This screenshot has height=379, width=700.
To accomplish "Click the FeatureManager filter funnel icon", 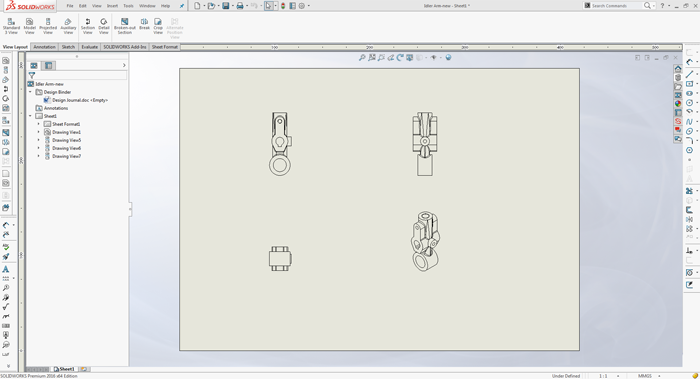I will (32, 75).
